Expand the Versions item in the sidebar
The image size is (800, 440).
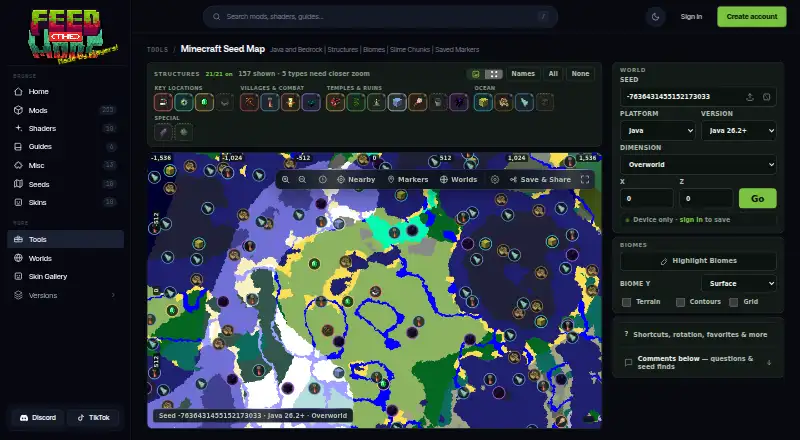(x=65, y=296)
